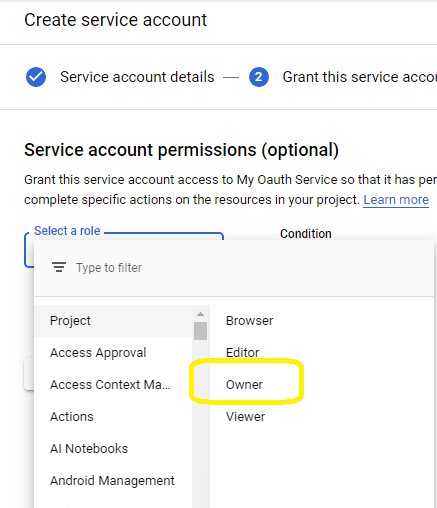Viewport: 437px width, 508px height.
Task: Click the category list scroll up arrow
Action: coord(200,314)
